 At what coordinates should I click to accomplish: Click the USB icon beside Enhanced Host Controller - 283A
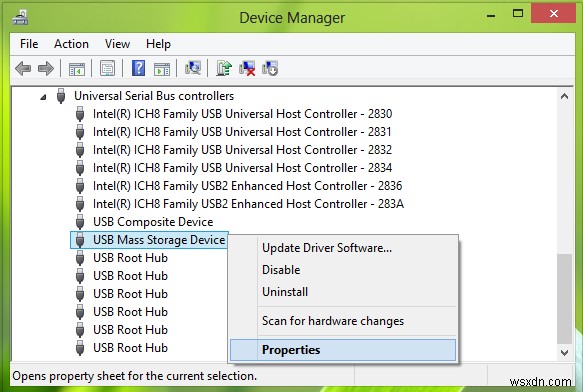(80, 204)
